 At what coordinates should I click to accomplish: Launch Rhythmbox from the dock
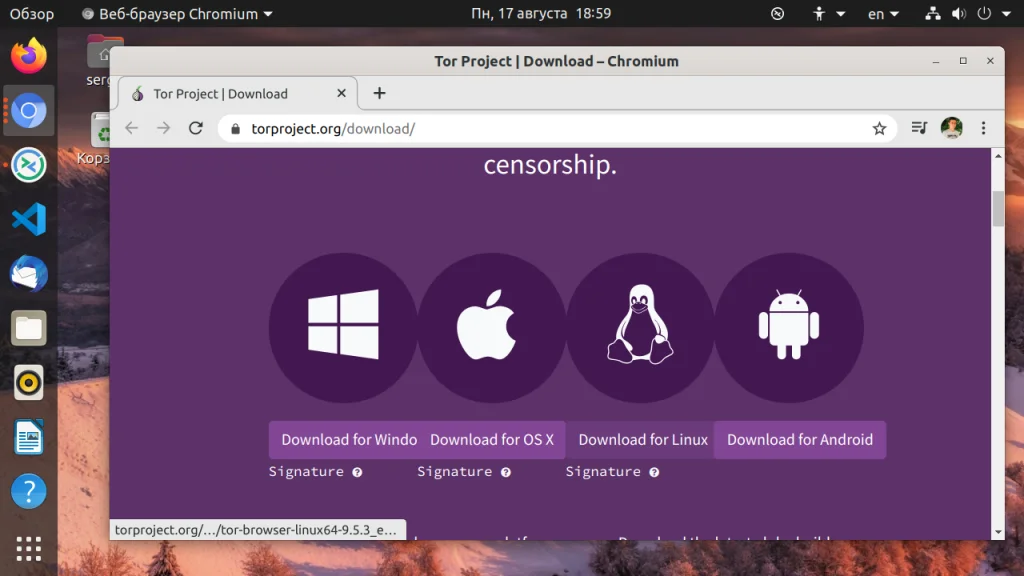coord(29,382)
